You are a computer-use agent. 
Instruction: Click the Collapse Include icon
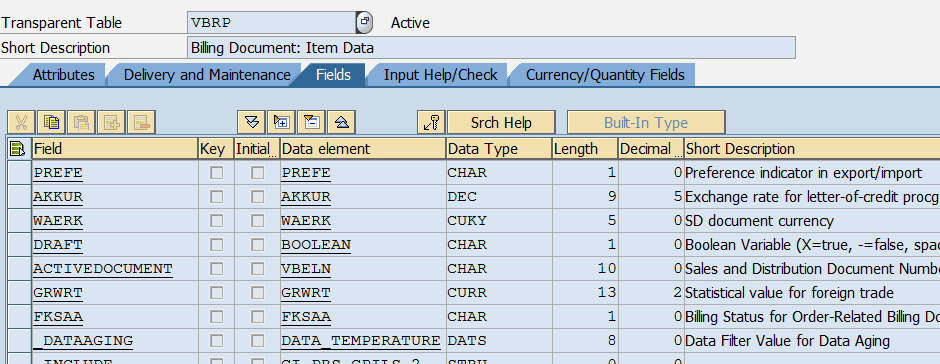(x=312, y=122)
